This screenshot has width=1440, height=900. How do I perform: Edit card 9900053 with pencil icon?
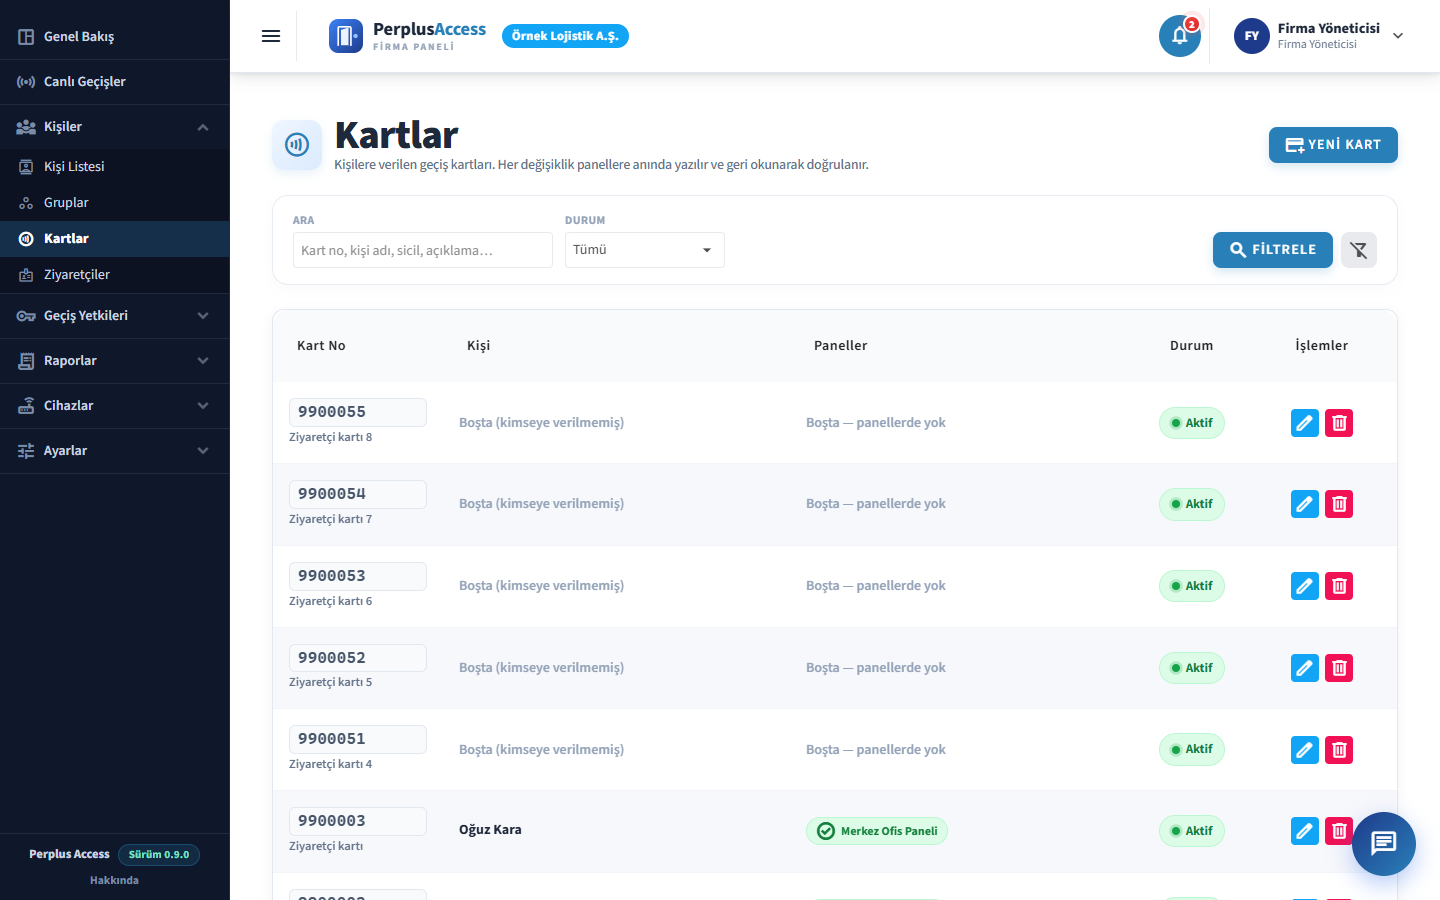pyautogui.click(x=1305, y=586)
